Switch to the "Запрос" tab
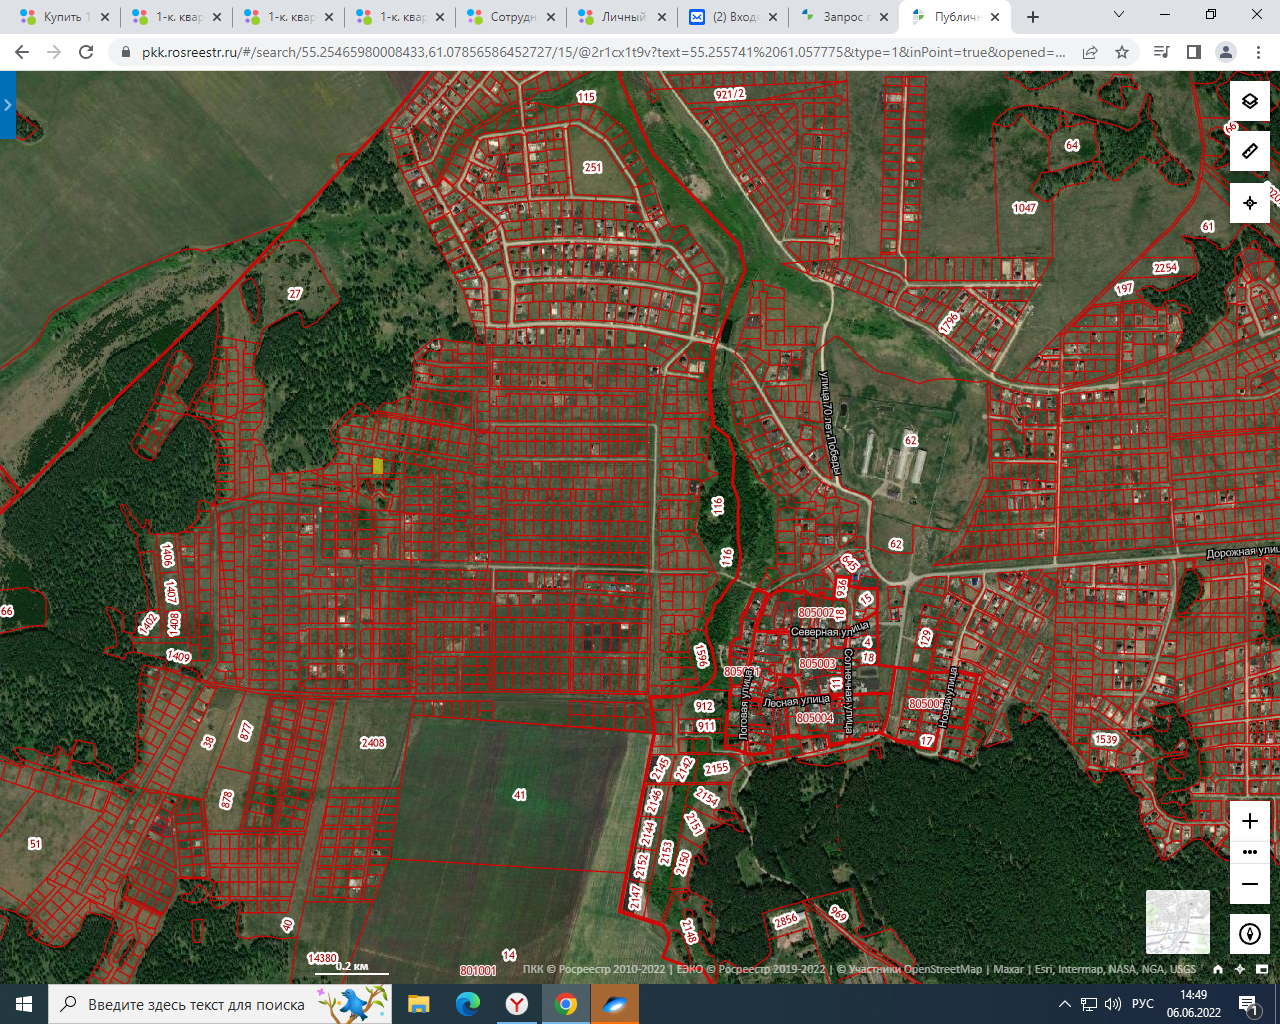 pos(842,17)
